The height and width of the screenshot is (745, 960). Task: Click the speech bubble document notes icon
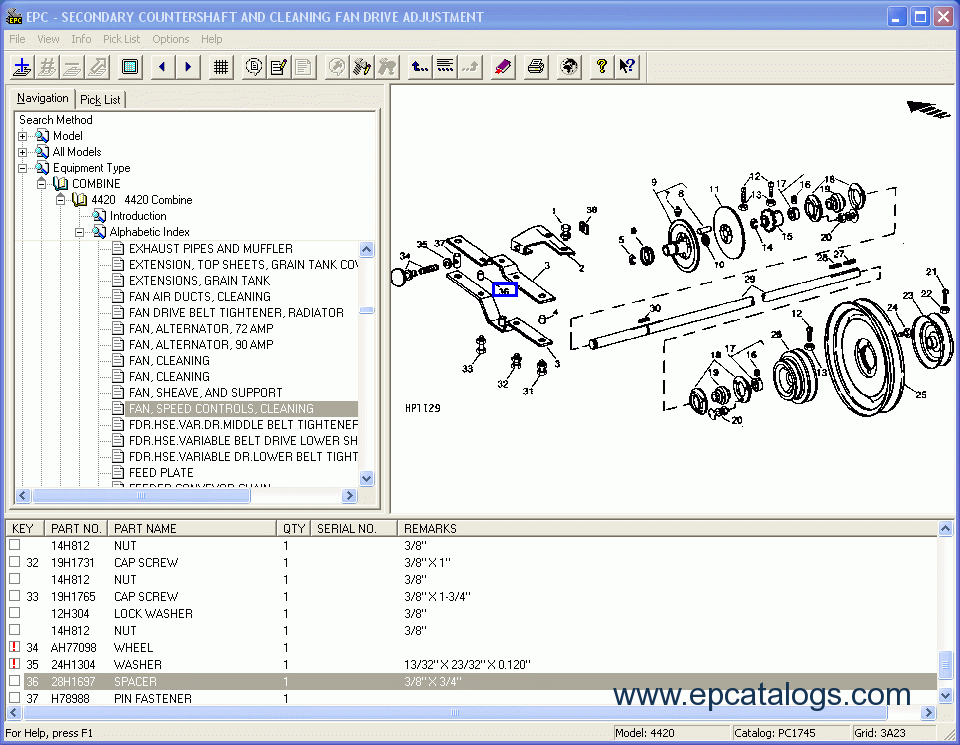(x=253, y=67)
